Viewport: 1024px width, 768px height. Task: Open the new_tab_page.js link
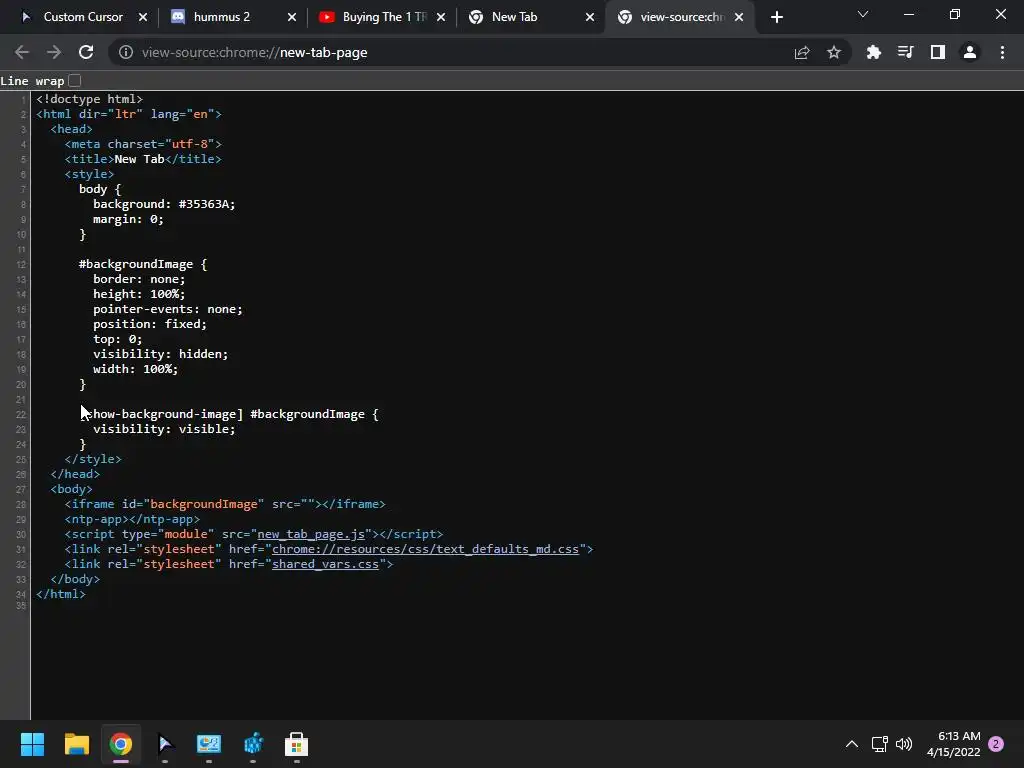311,534
